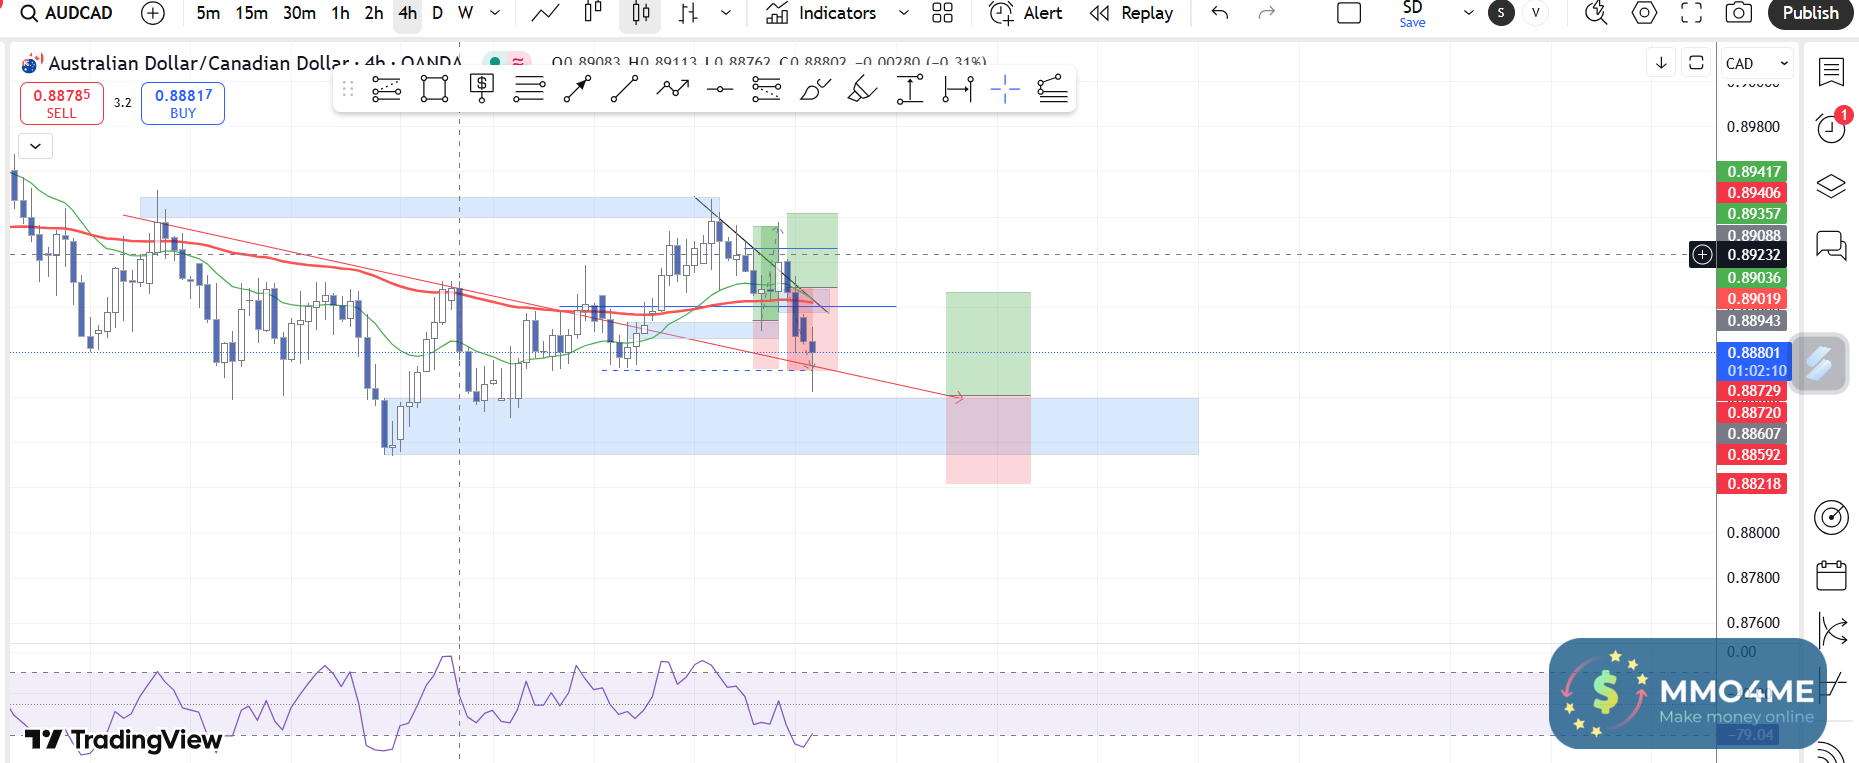Expand the timeframe interval dropdown chevron
The height and width of the screenshot is (763, 1859).
tap(495, 13)
